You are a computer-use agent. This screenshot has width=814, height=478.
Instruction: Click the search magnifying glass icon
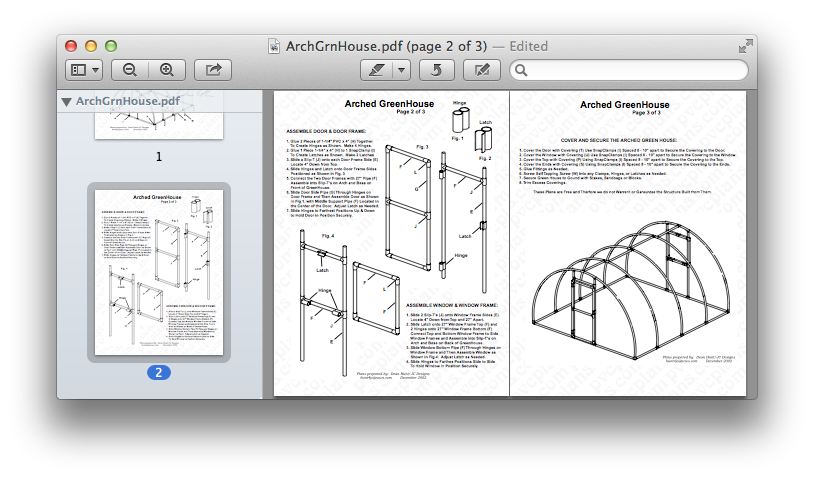[x=521, y=70]
